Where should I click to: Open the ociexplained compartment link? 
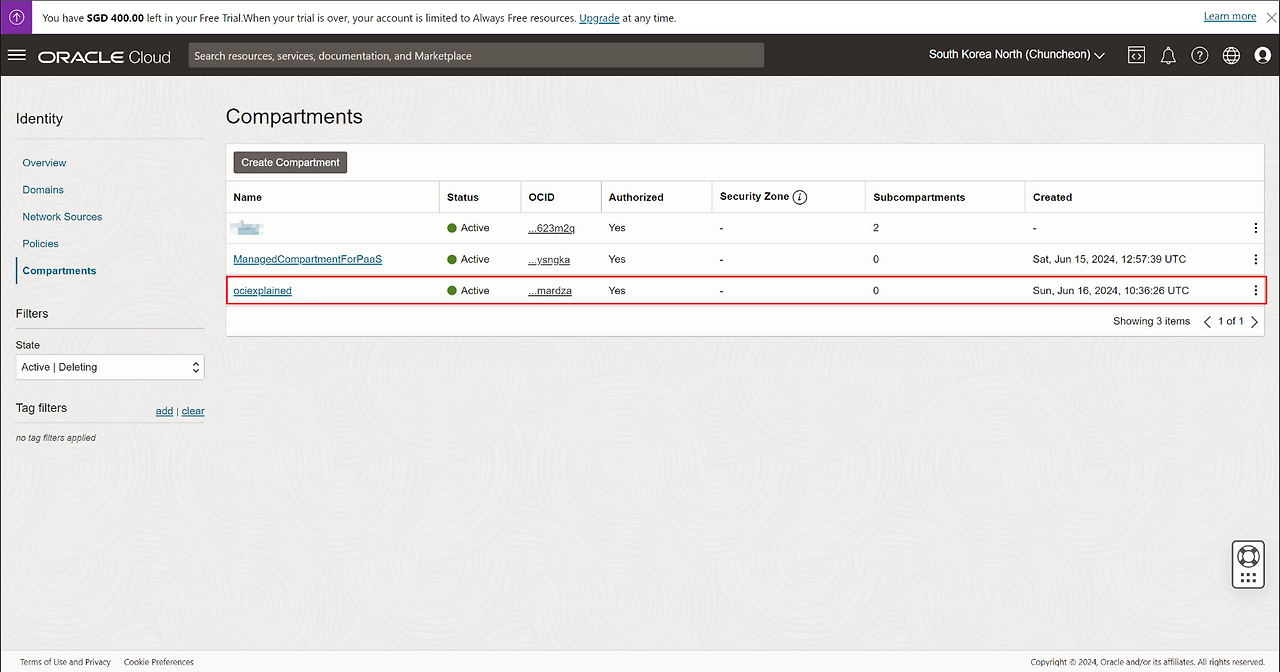pos(262,290)
